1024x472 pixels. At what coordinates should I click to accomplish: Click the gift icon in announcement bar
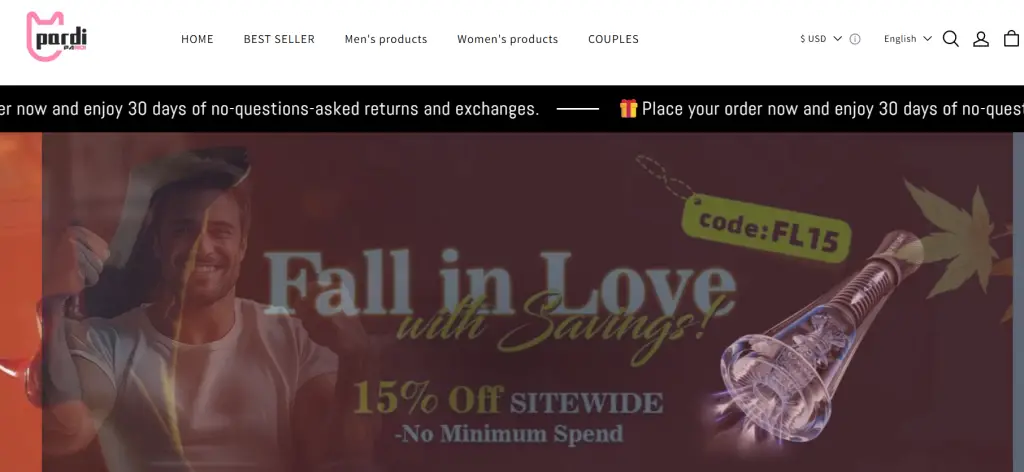click(628, 108)
